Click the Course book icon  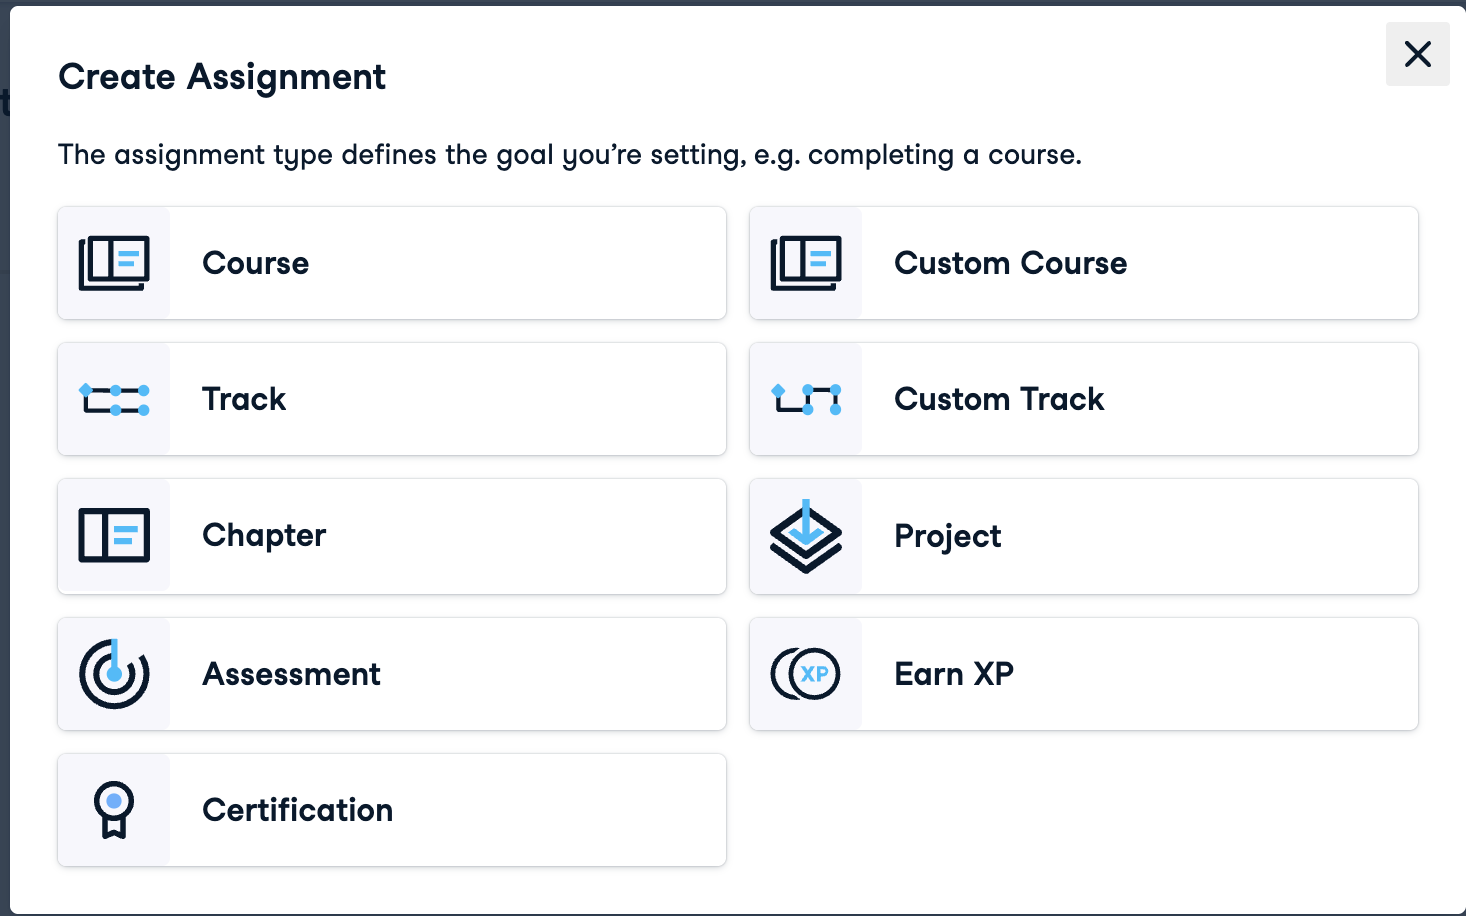pos(114,263)
